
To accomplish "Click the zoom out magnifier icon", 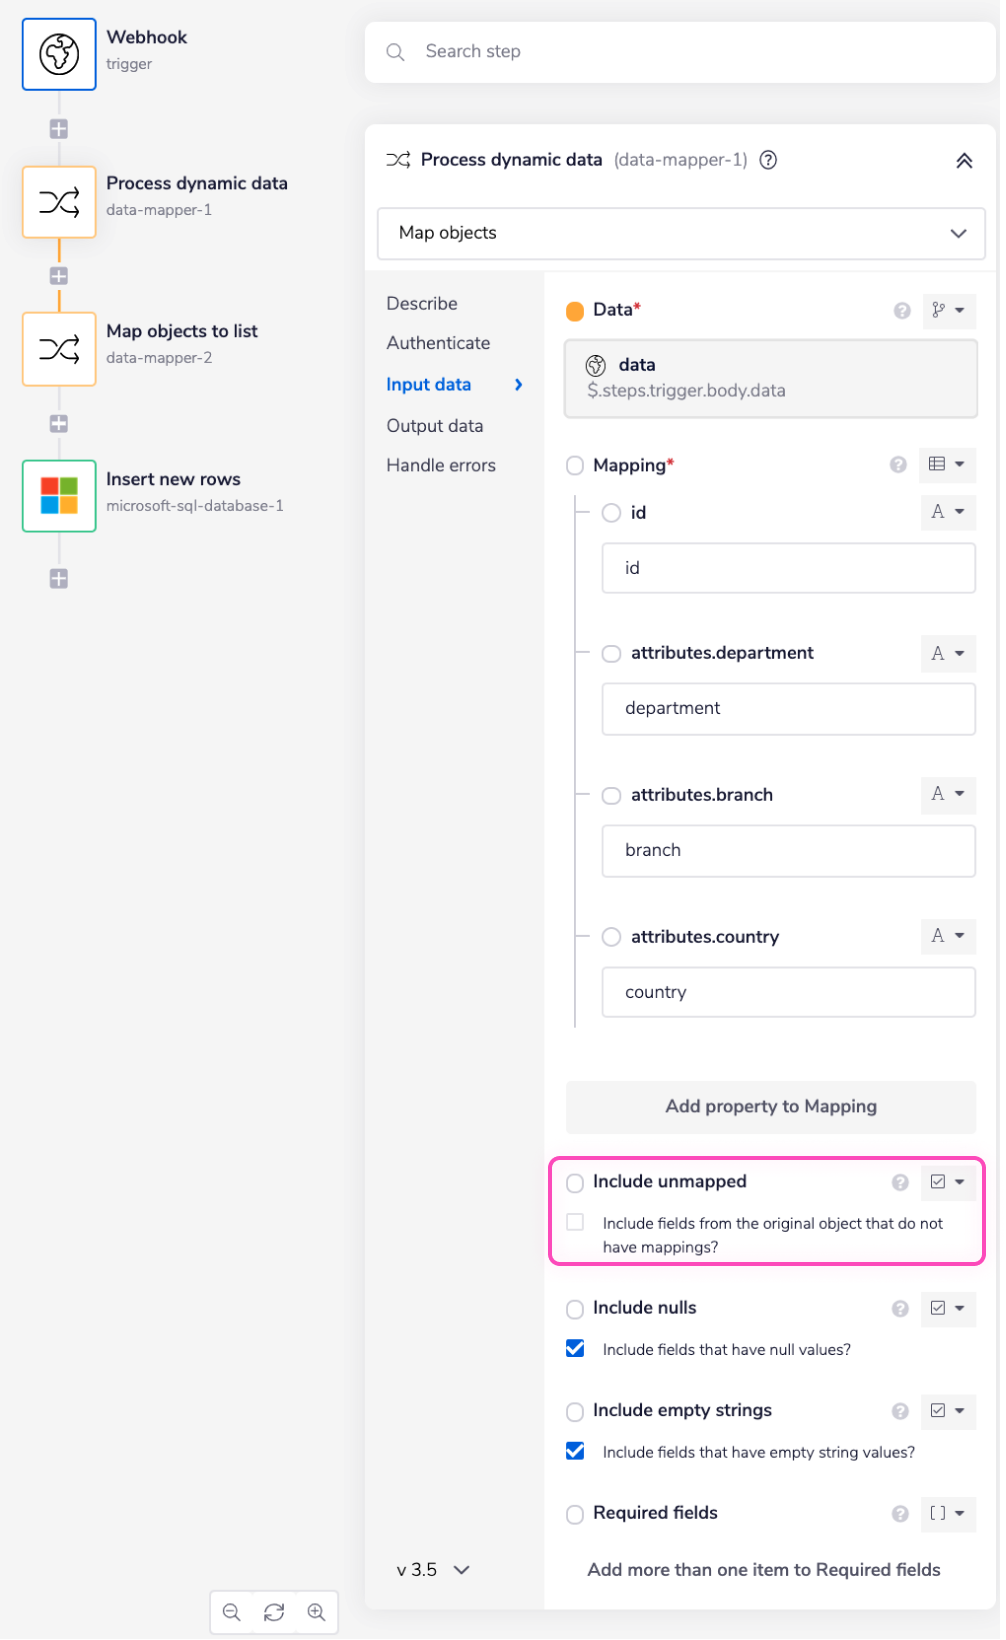I will tap(232, 1612).
